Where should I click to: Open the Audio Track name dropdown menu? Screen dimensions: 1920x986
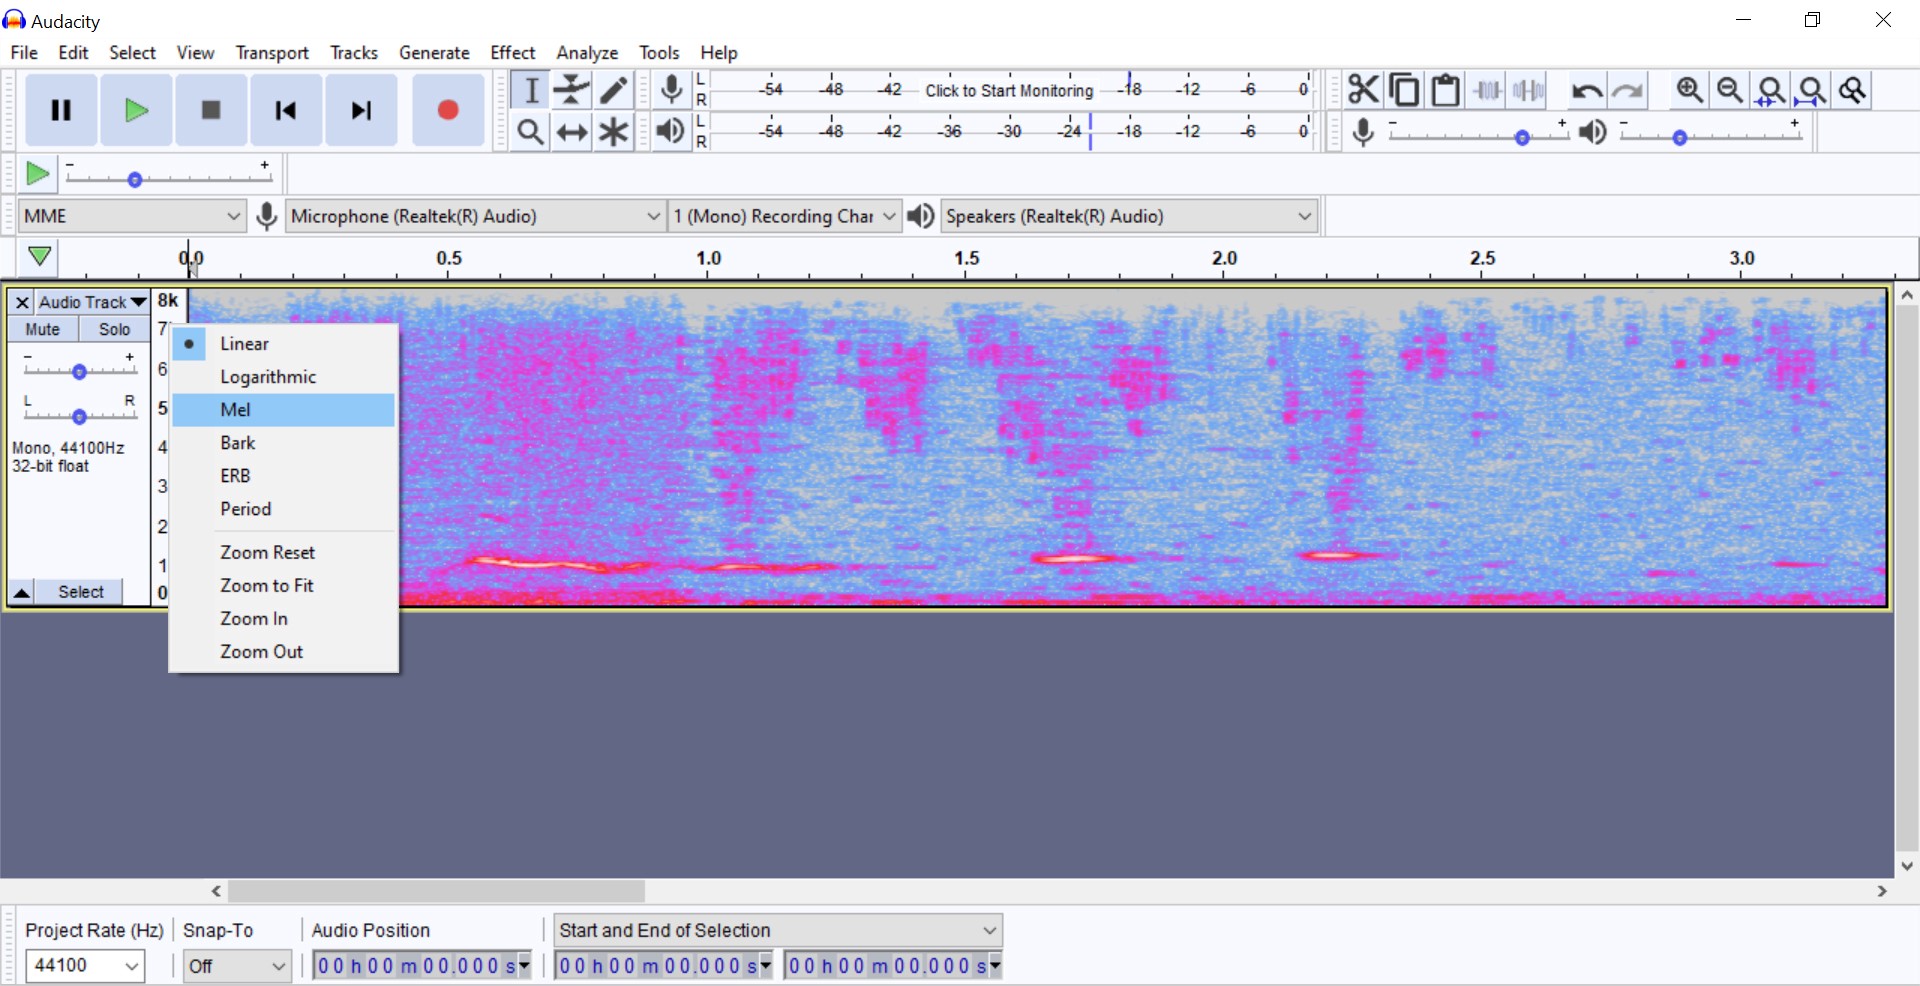point(93,302)
